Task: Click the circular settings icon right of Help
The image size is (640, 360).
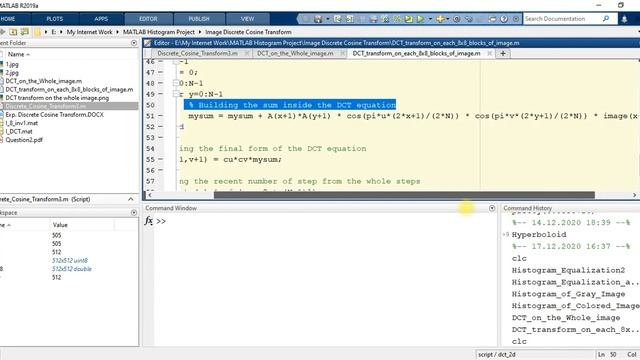Action: [516, 19]
